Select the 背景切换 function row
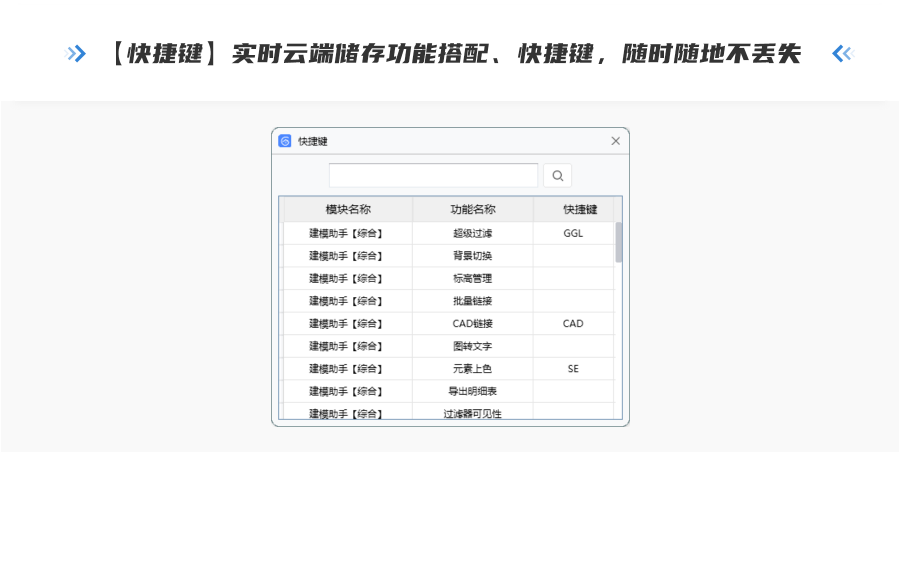 [472, 256]
